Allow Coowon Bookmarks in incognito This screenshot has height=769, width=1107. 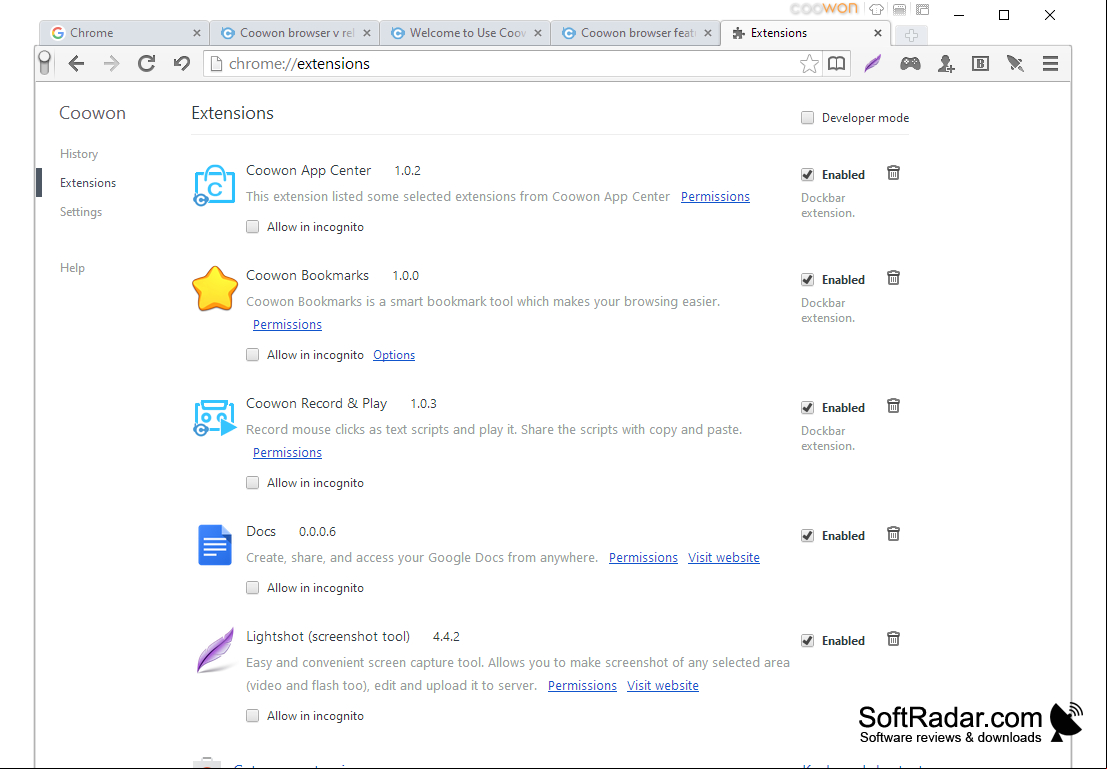(252, 354)
